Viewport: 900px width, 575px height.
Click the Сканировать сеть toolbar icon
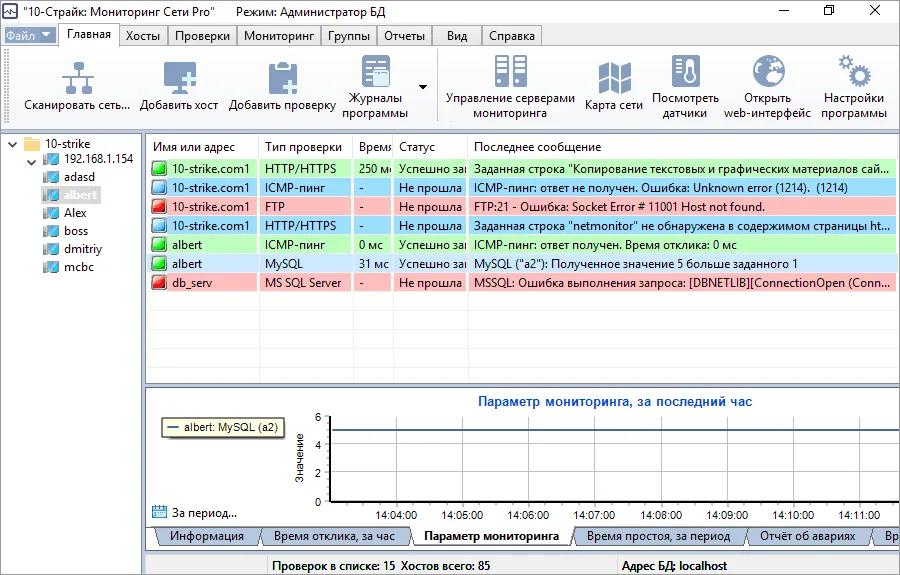[x=77, y=78]
